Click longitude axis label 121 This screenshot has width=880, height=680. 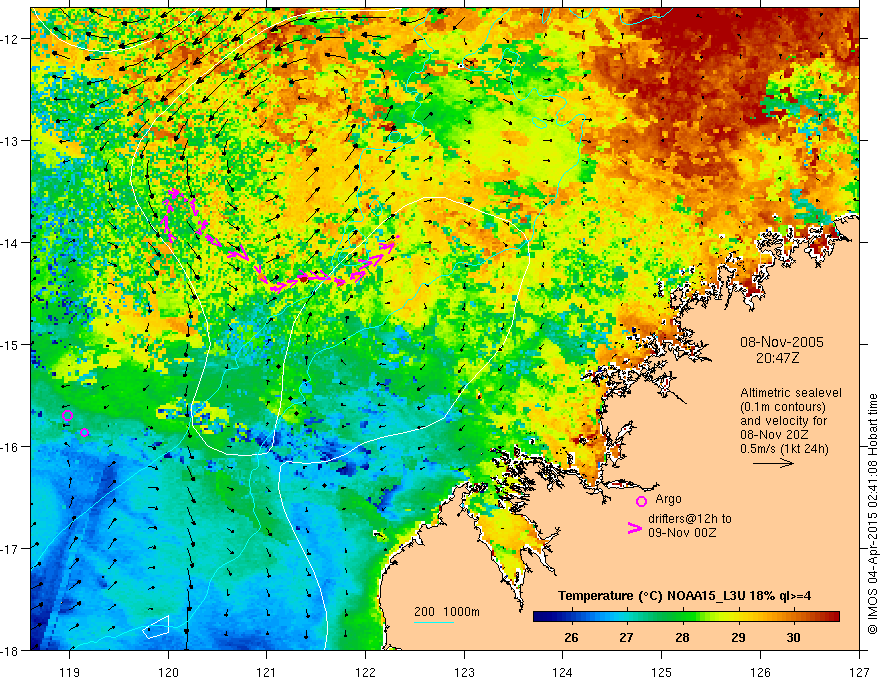(267, 672)
